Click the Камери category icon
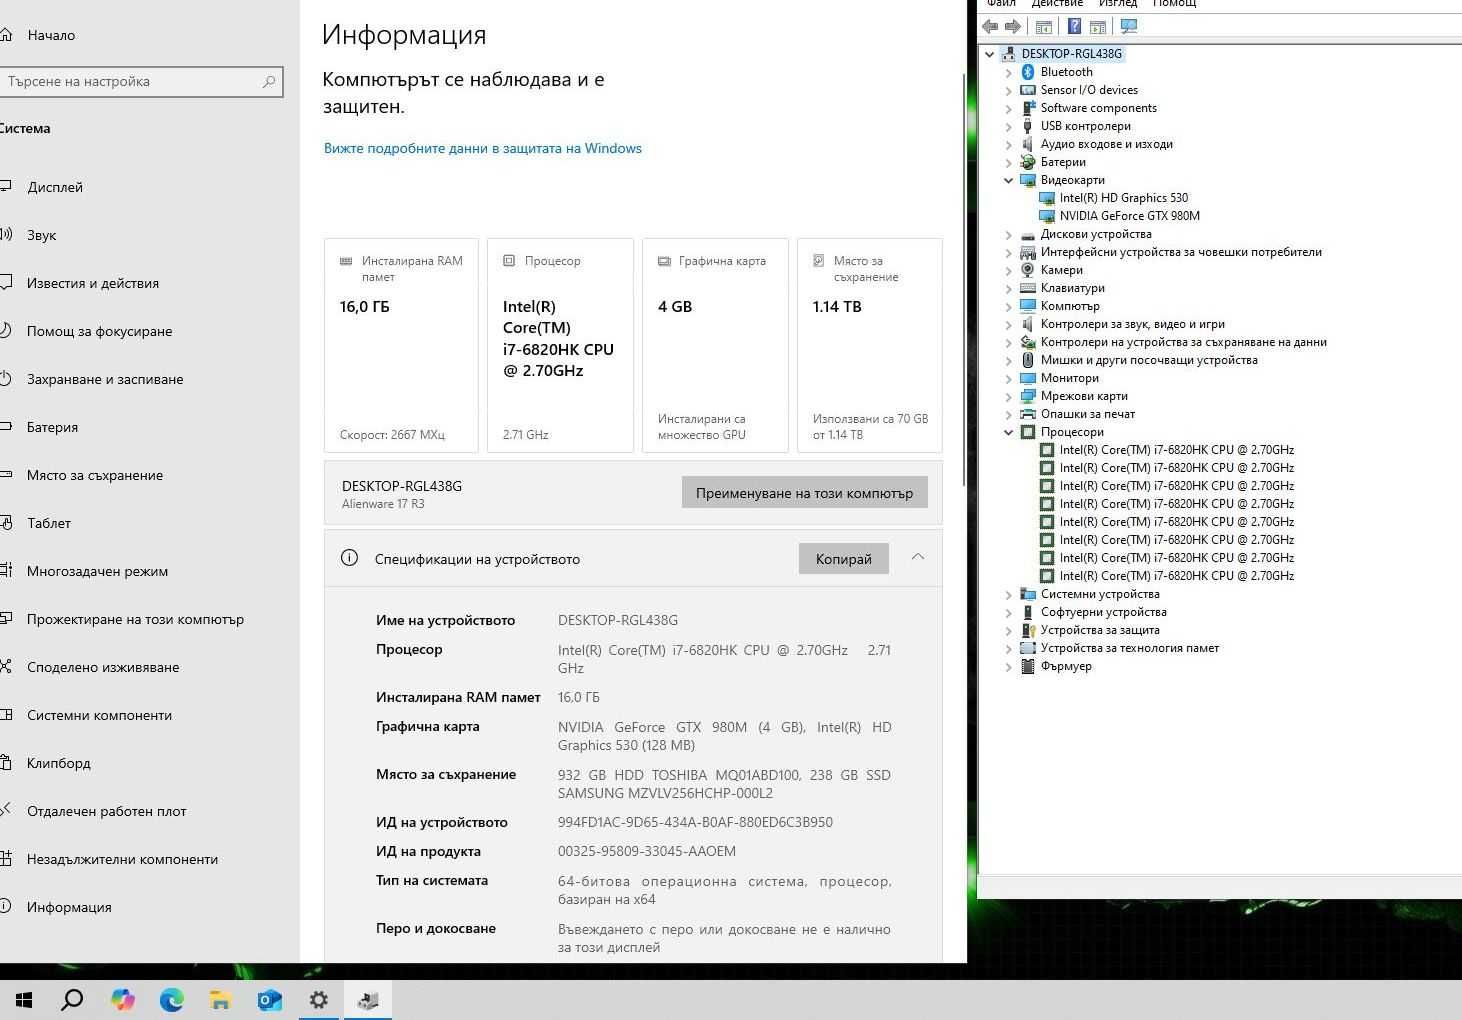 tap(1027, 270)
